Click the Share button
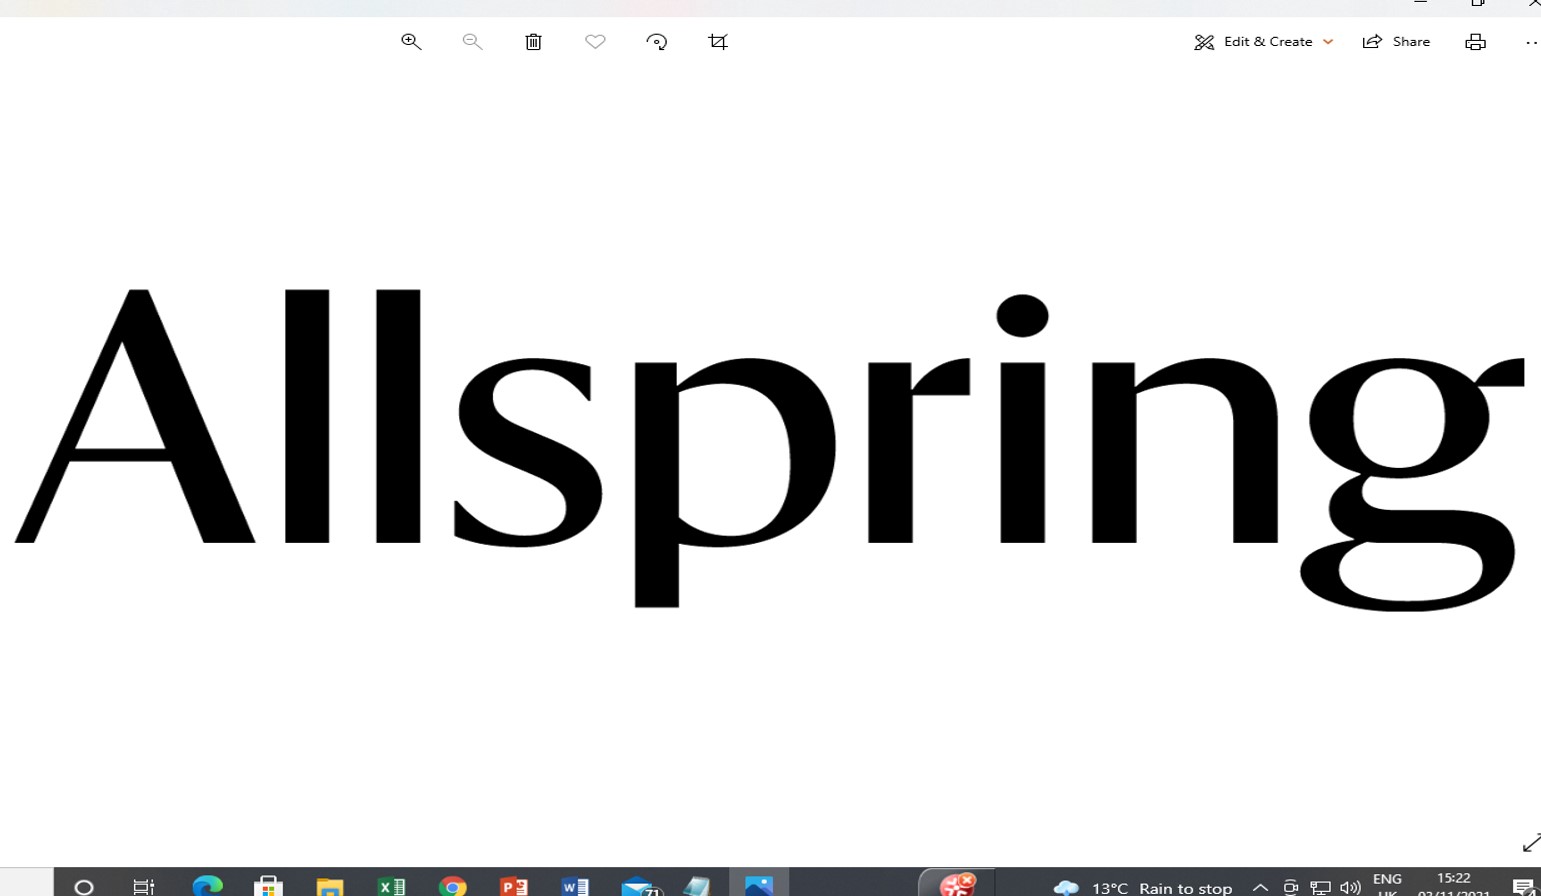The image size is (1541, 896). click(x=1397, y=42)
